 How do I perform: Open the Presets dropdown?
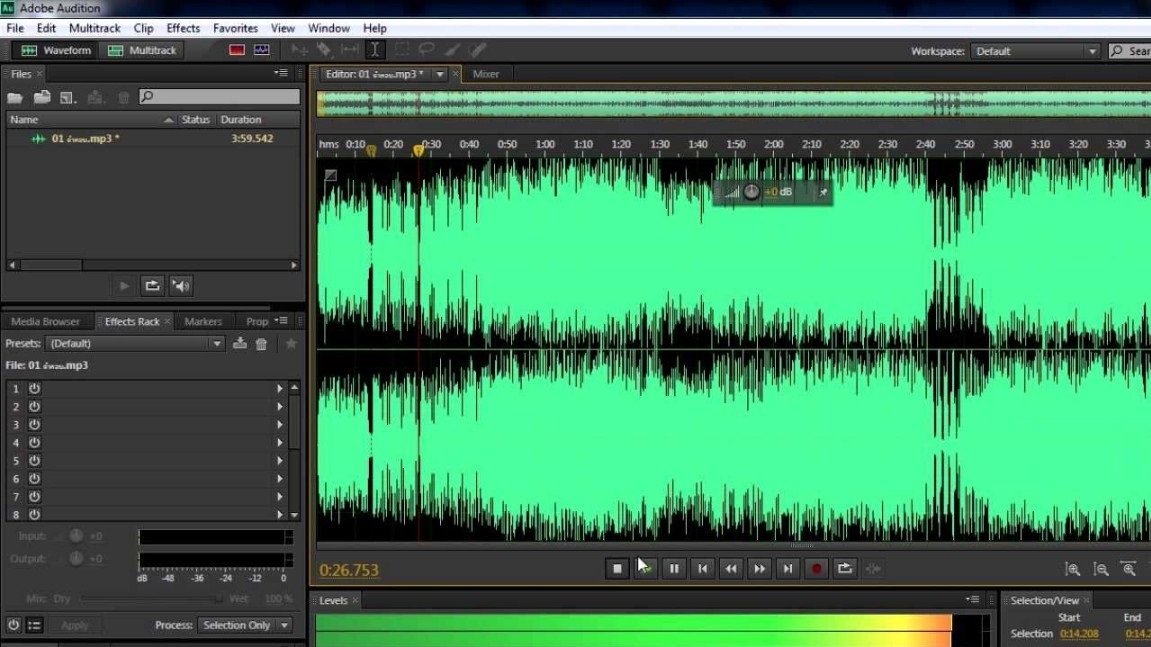point(217,343)
